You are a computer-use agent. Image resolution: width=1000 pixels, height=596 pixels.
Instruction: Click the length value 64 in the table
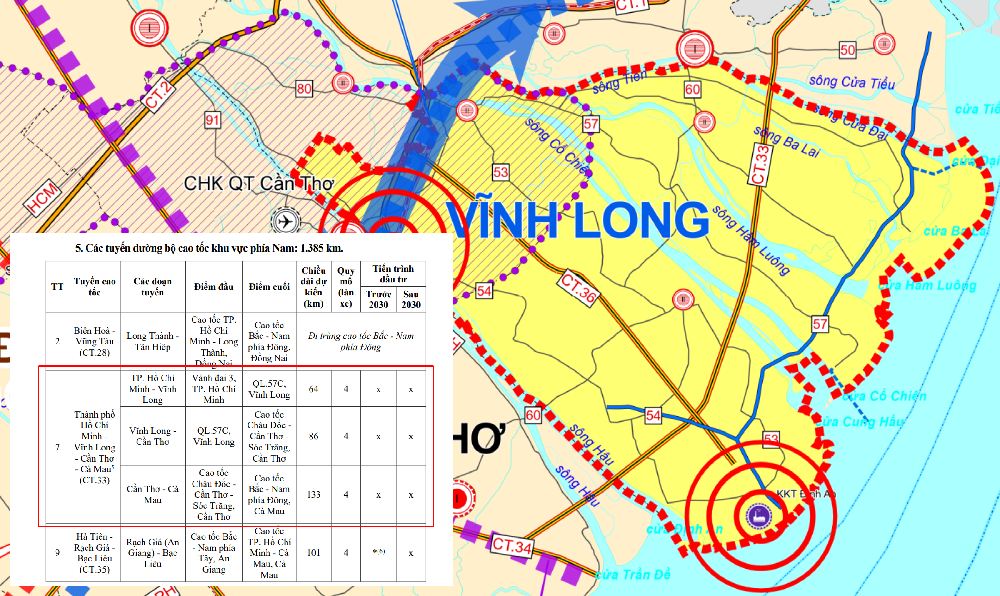pos(313,389)
